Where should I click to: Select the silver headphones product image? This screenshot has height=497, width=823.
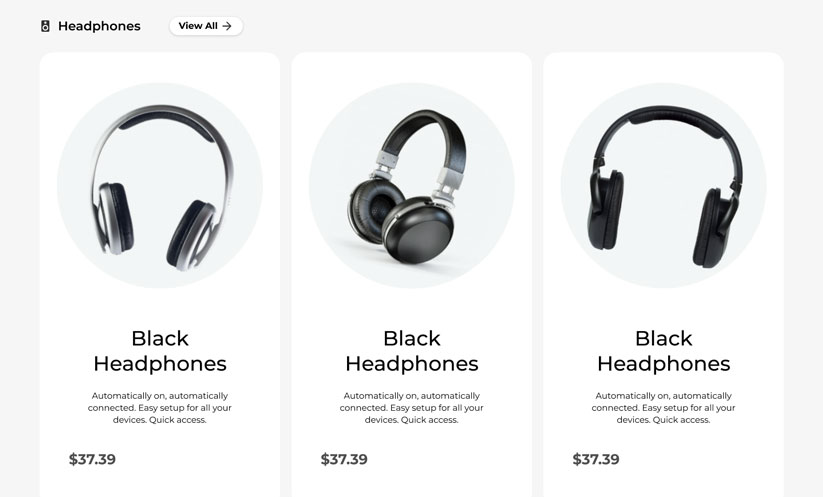click(160, 187)
